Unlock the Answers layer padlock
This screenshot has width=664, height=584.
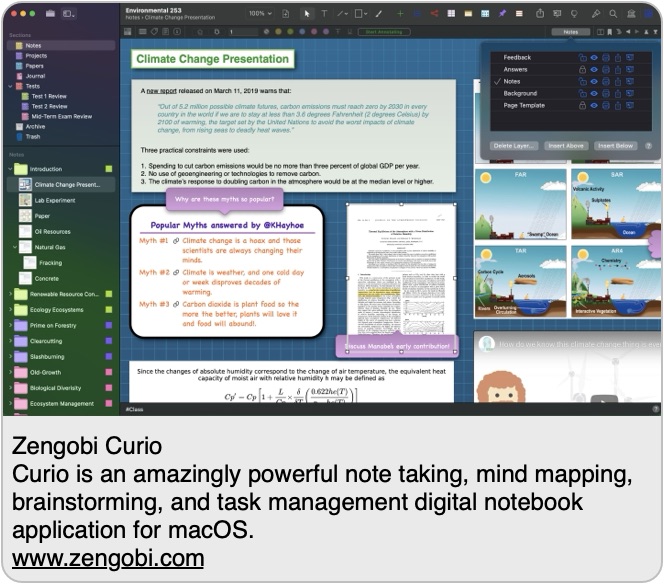tap(582, 70)
